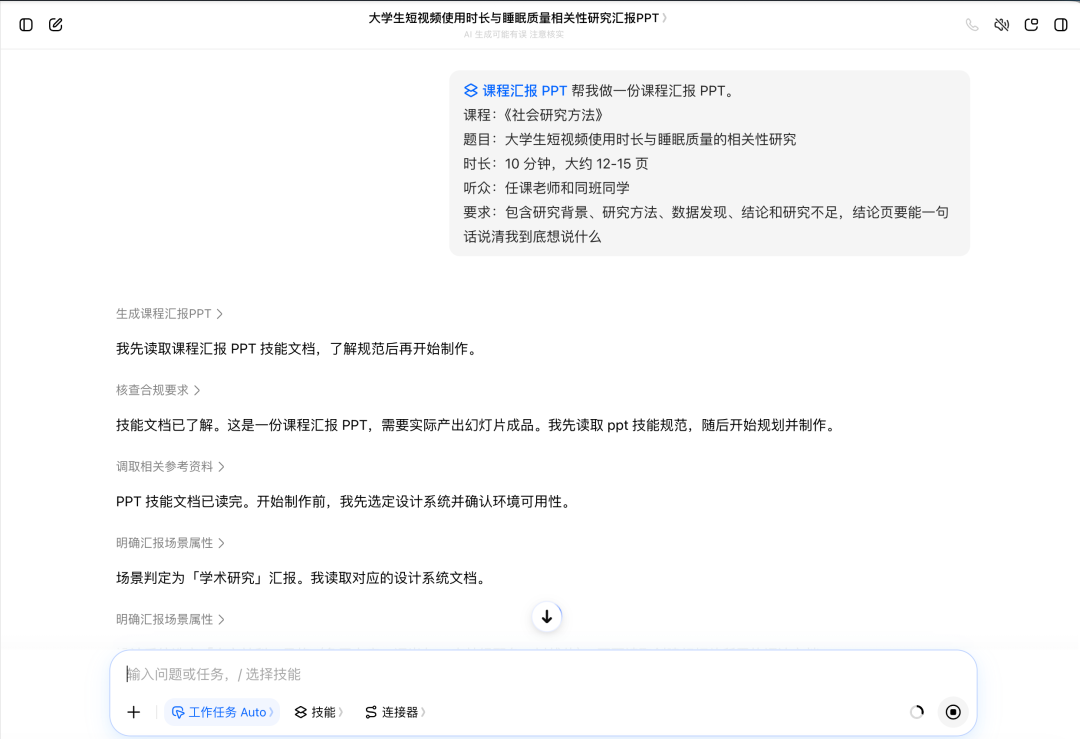The image size is (1080, 739).
Task: Open the 技能 skills menu
Action: click(318, 712)
